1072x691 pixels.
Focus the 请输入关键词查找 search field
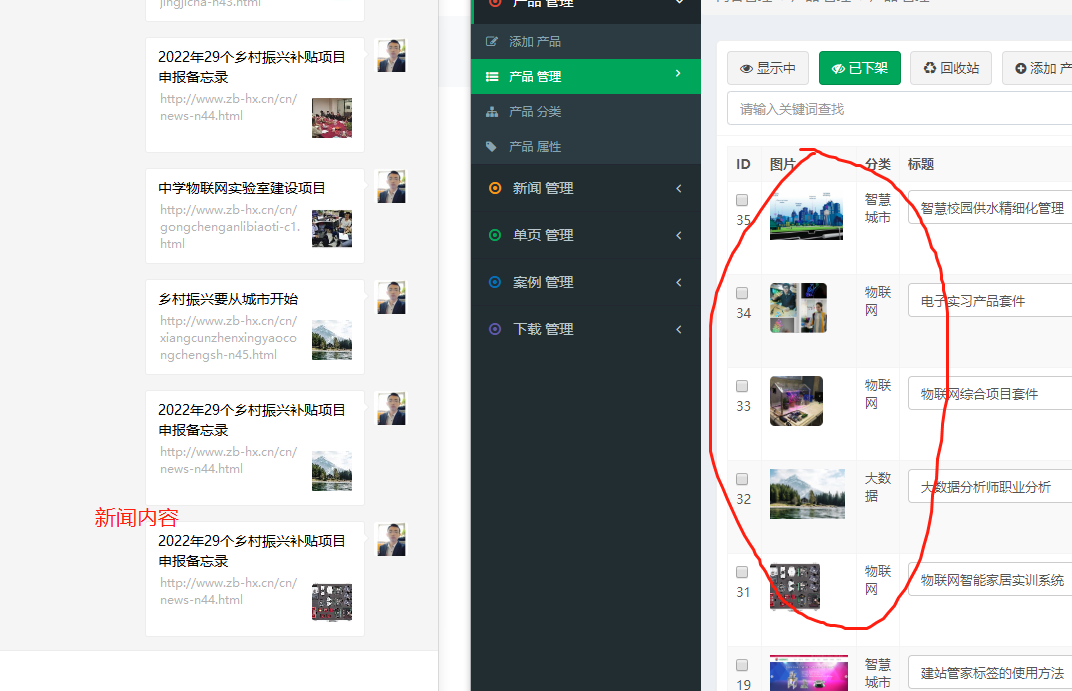(x=900, y=109)
